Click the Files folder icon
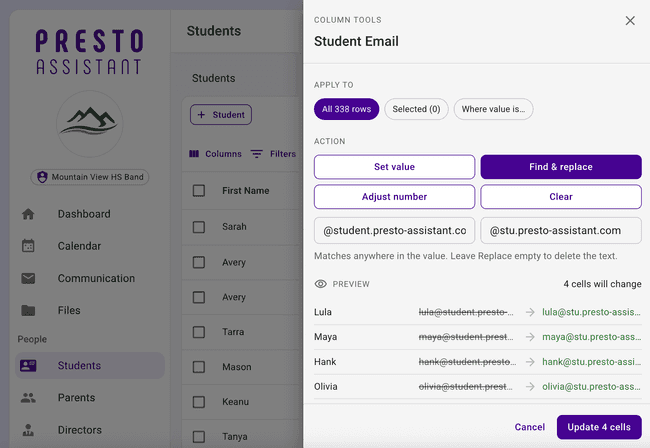The width and height of the screenshot is (650, 448). [28, 310]
